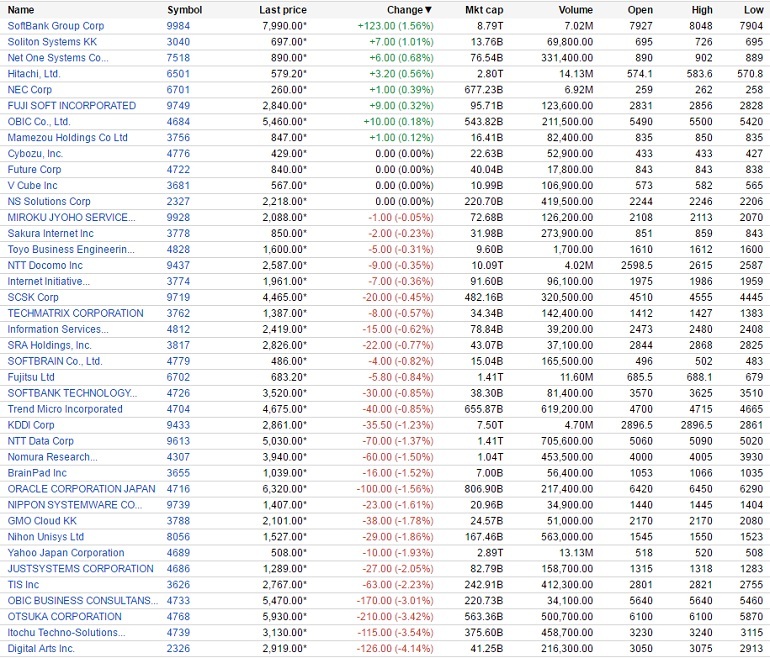Open TIS Inc link

(x=23, y=584)
